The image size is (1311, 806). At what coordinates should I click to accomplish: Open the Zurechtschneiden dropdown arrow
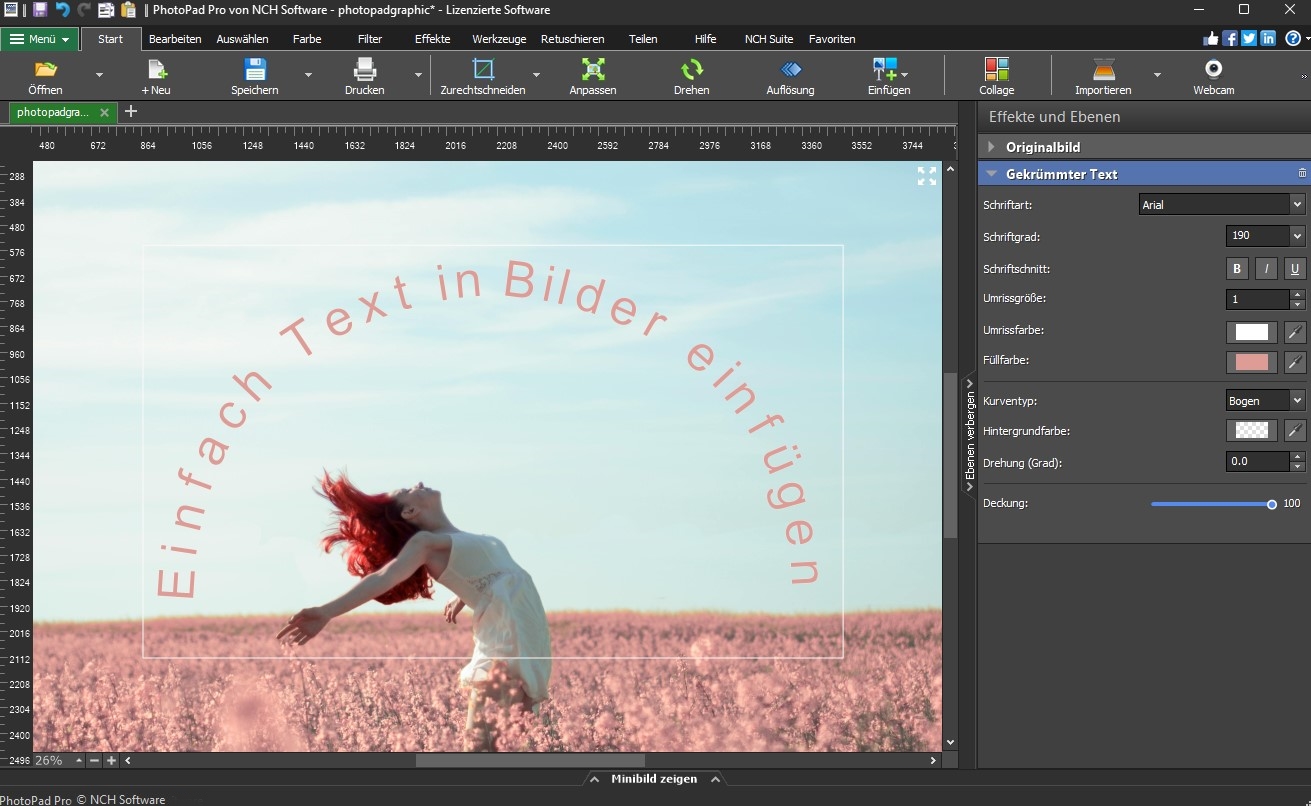tap(536, 75)
